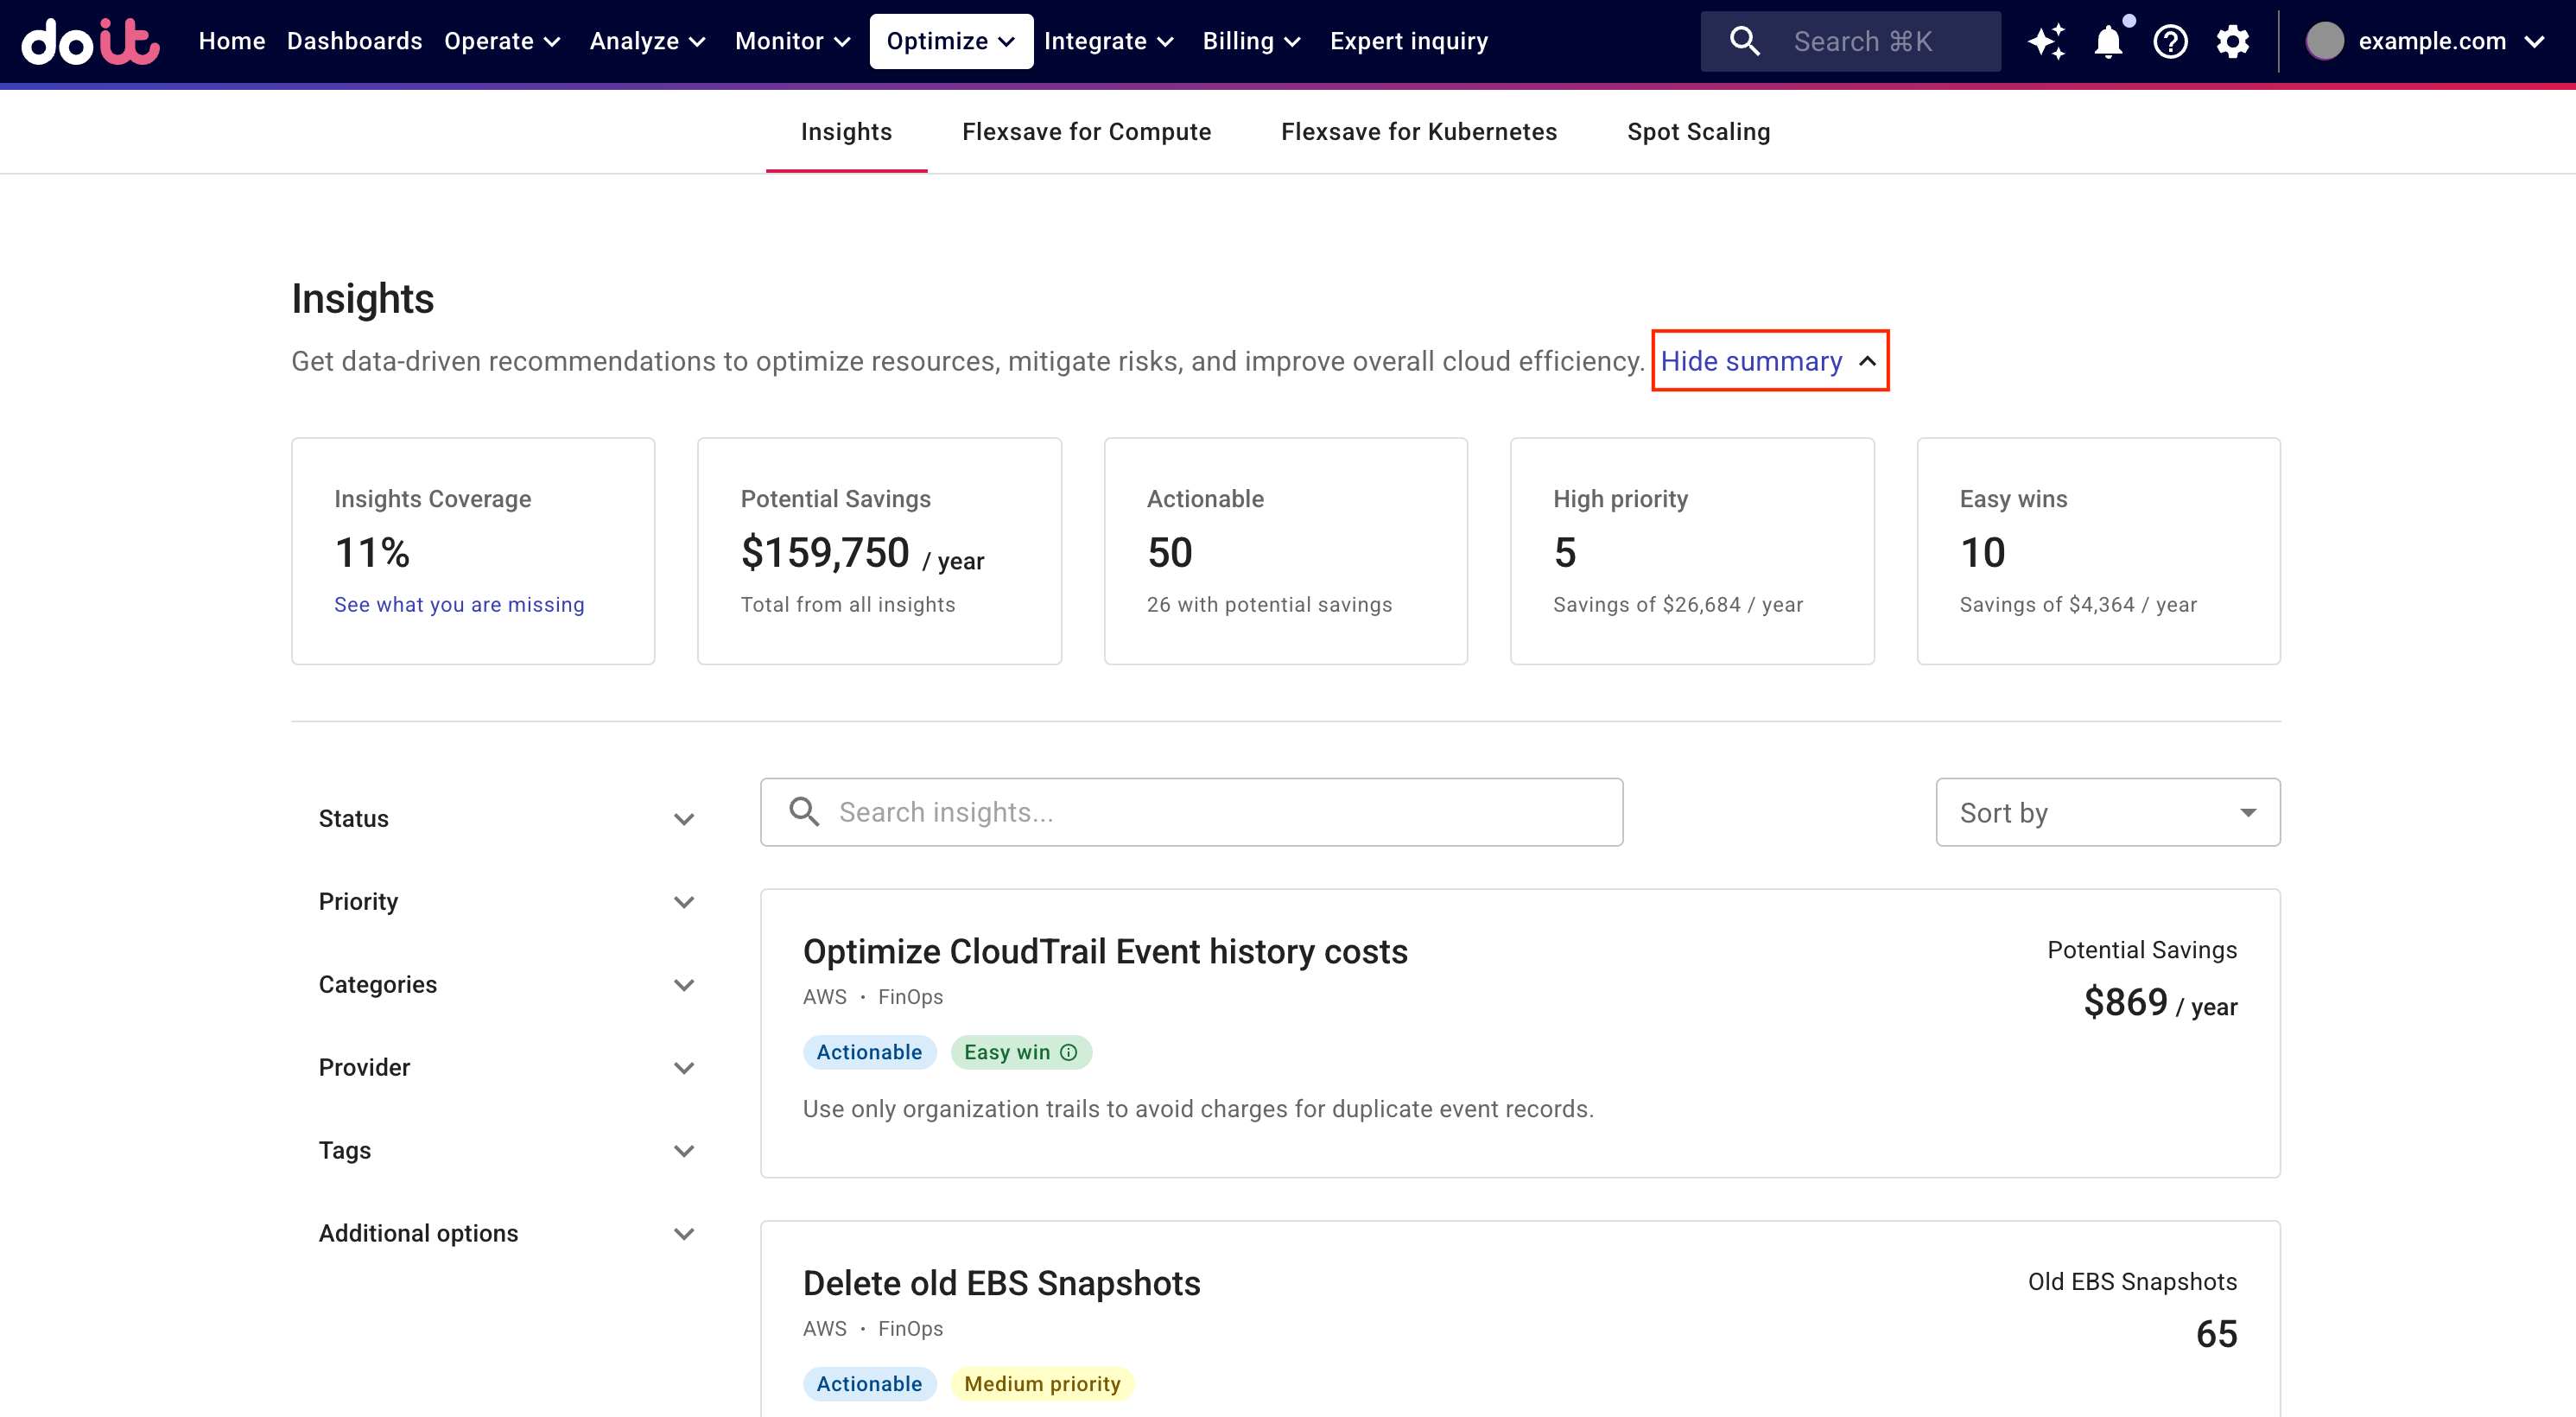The image size is (2576, 1417).
Task: Click 'Total from all insights' text
Action: point(847,604)
